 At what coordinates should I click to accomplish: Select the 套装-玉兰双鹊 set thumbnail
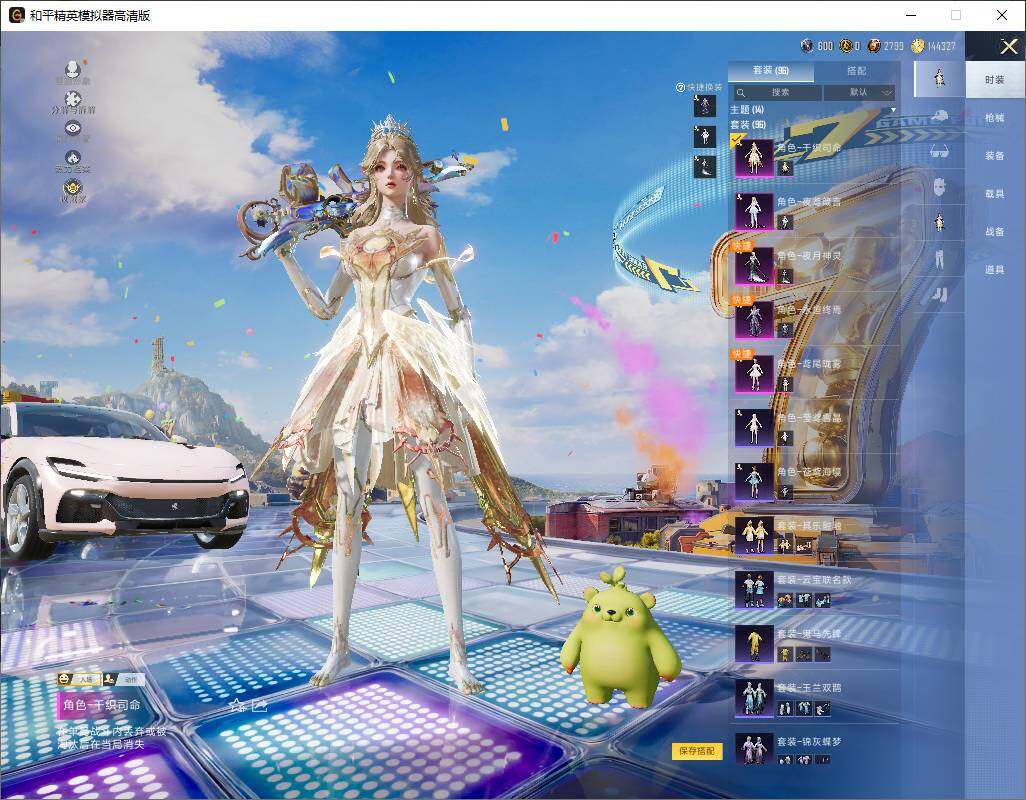coord(754,697)
